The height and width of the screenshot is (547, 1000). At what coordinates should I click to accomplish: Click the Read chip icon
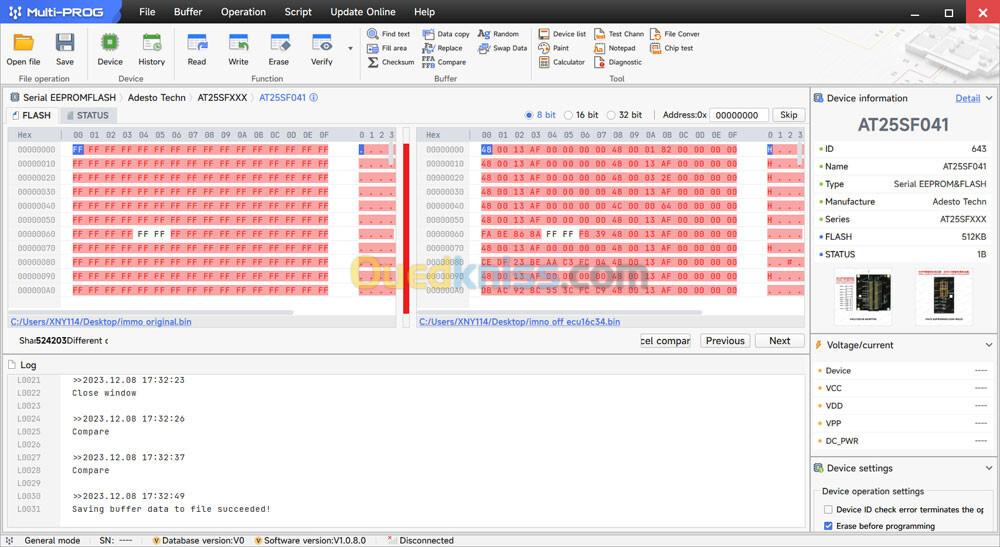[x=197, y=43]
